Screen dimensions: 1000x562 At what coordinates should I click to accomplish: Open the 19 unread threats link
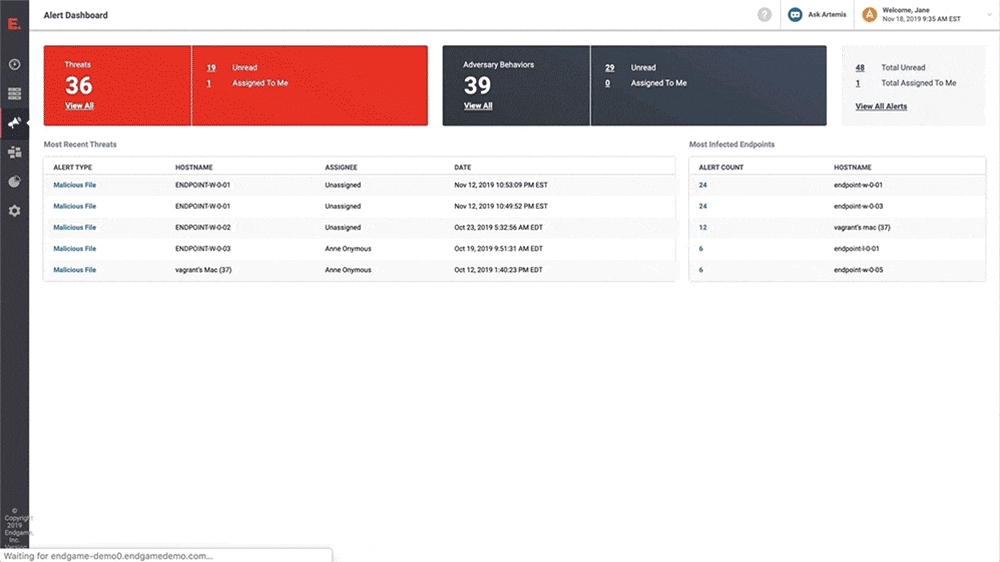pyautogui.click(x=211, y=68)
